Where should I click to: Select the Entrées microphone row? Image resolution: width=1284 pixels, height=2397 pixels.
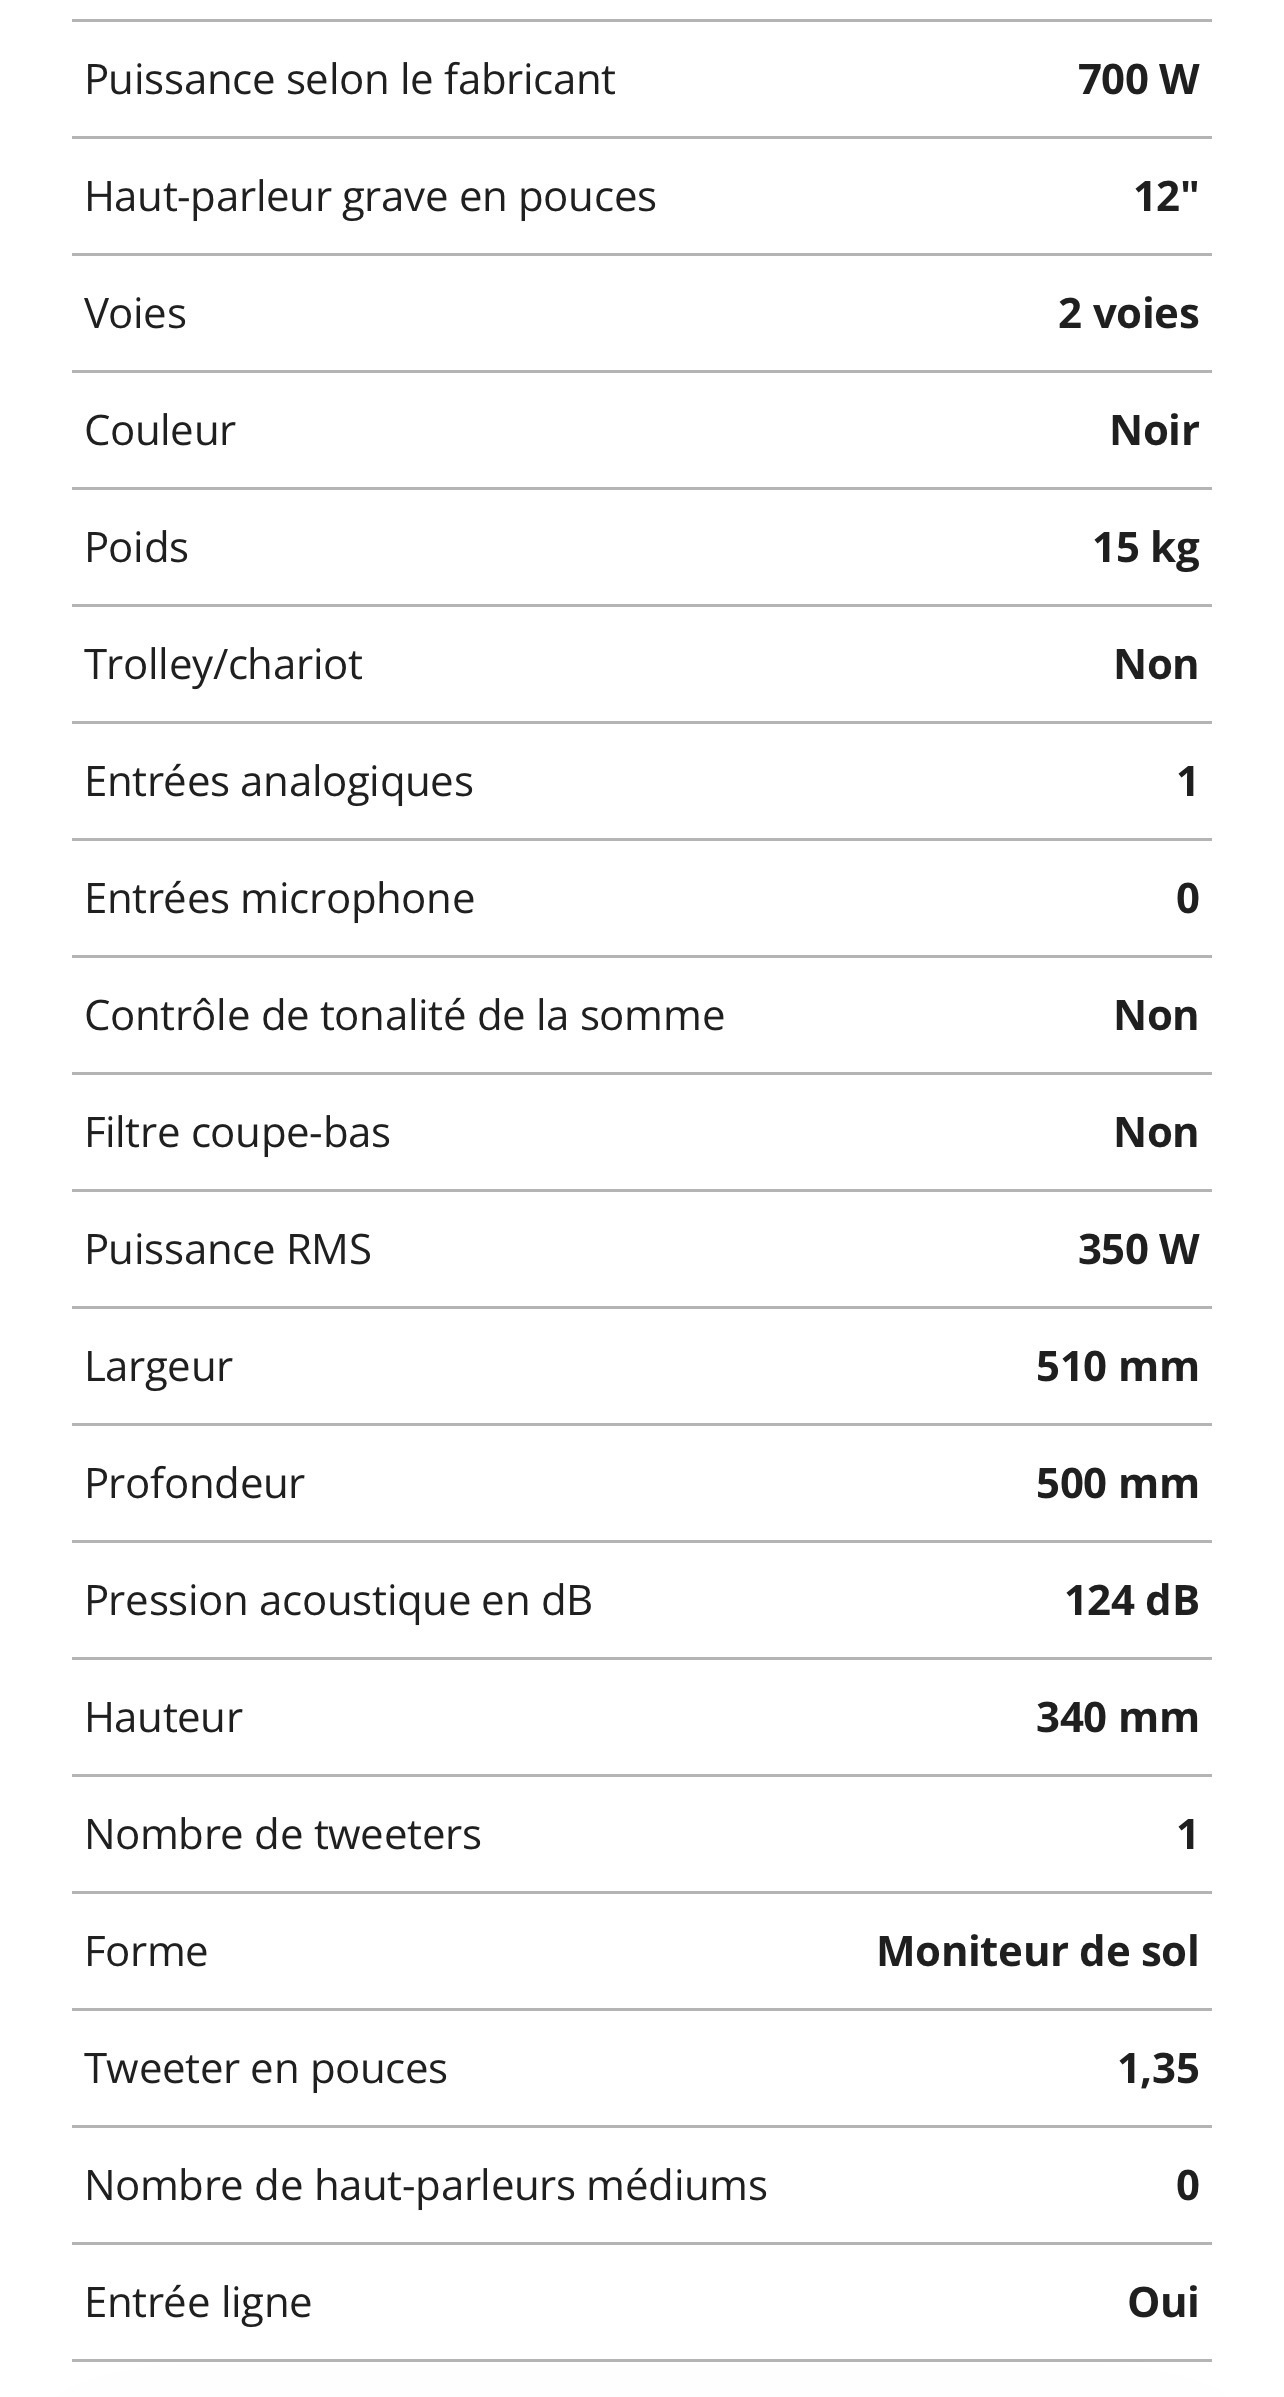[x=641, y=899]
